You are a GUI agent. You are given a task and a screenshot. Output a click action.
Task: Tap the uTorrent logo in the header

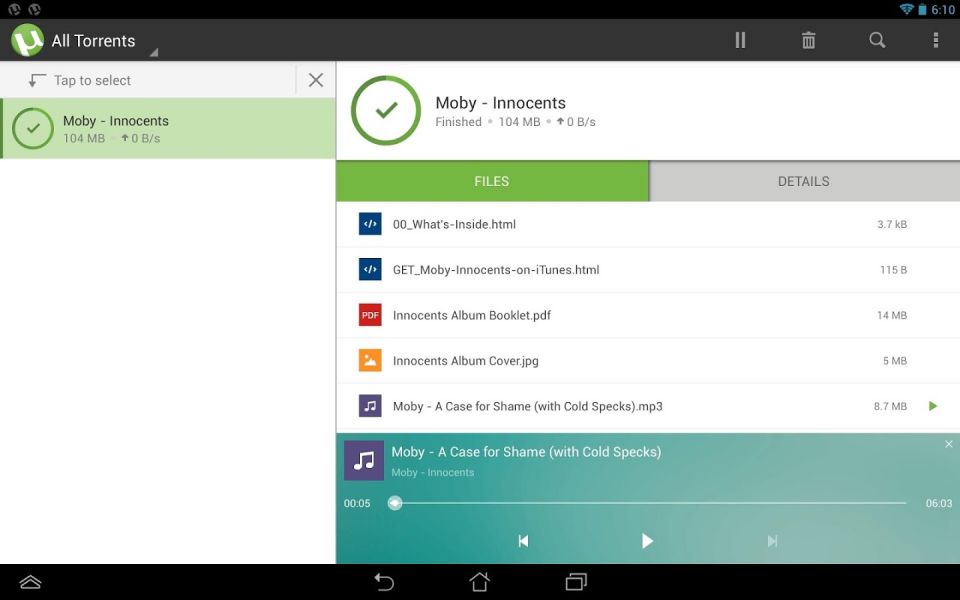click(27, 40)
